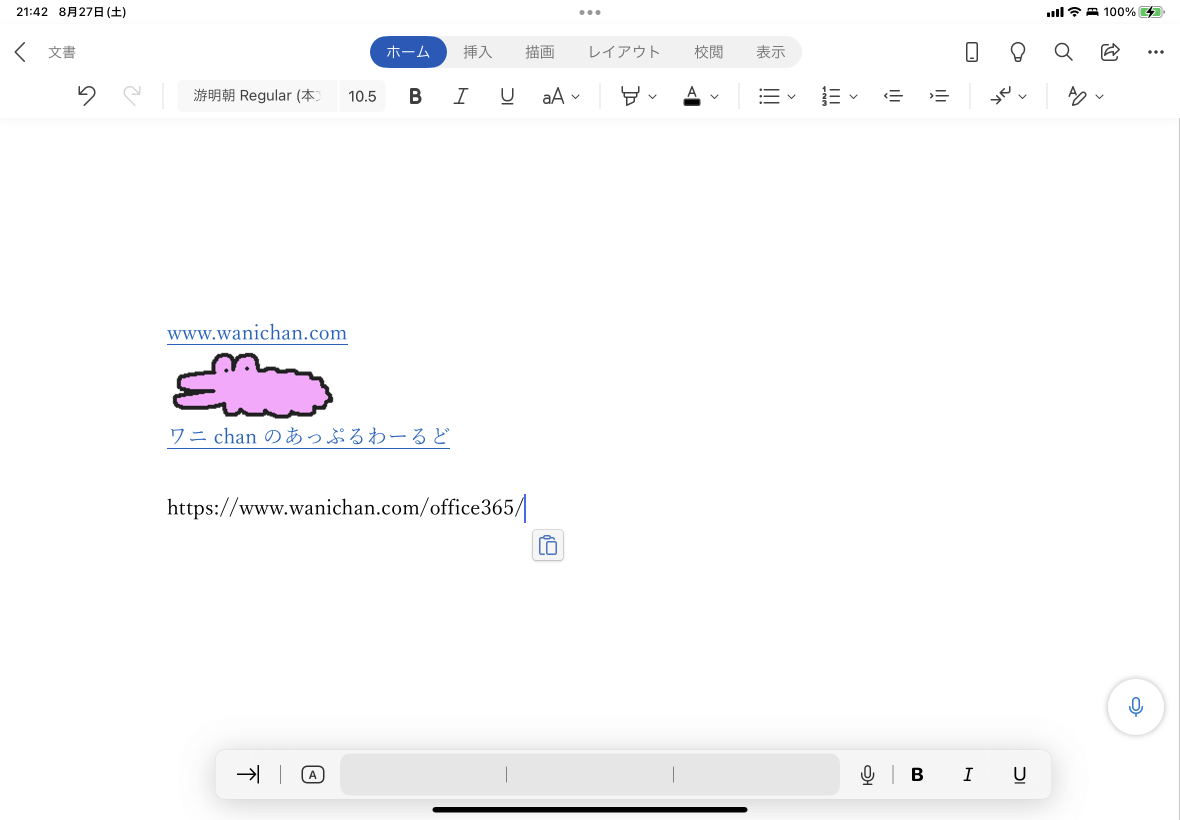Open the ワニ chan のあっぷるわーるど link
Image resolution: width=1180 pixels, height=820 pixels.
pyautogui.click(x=309, y=436)
